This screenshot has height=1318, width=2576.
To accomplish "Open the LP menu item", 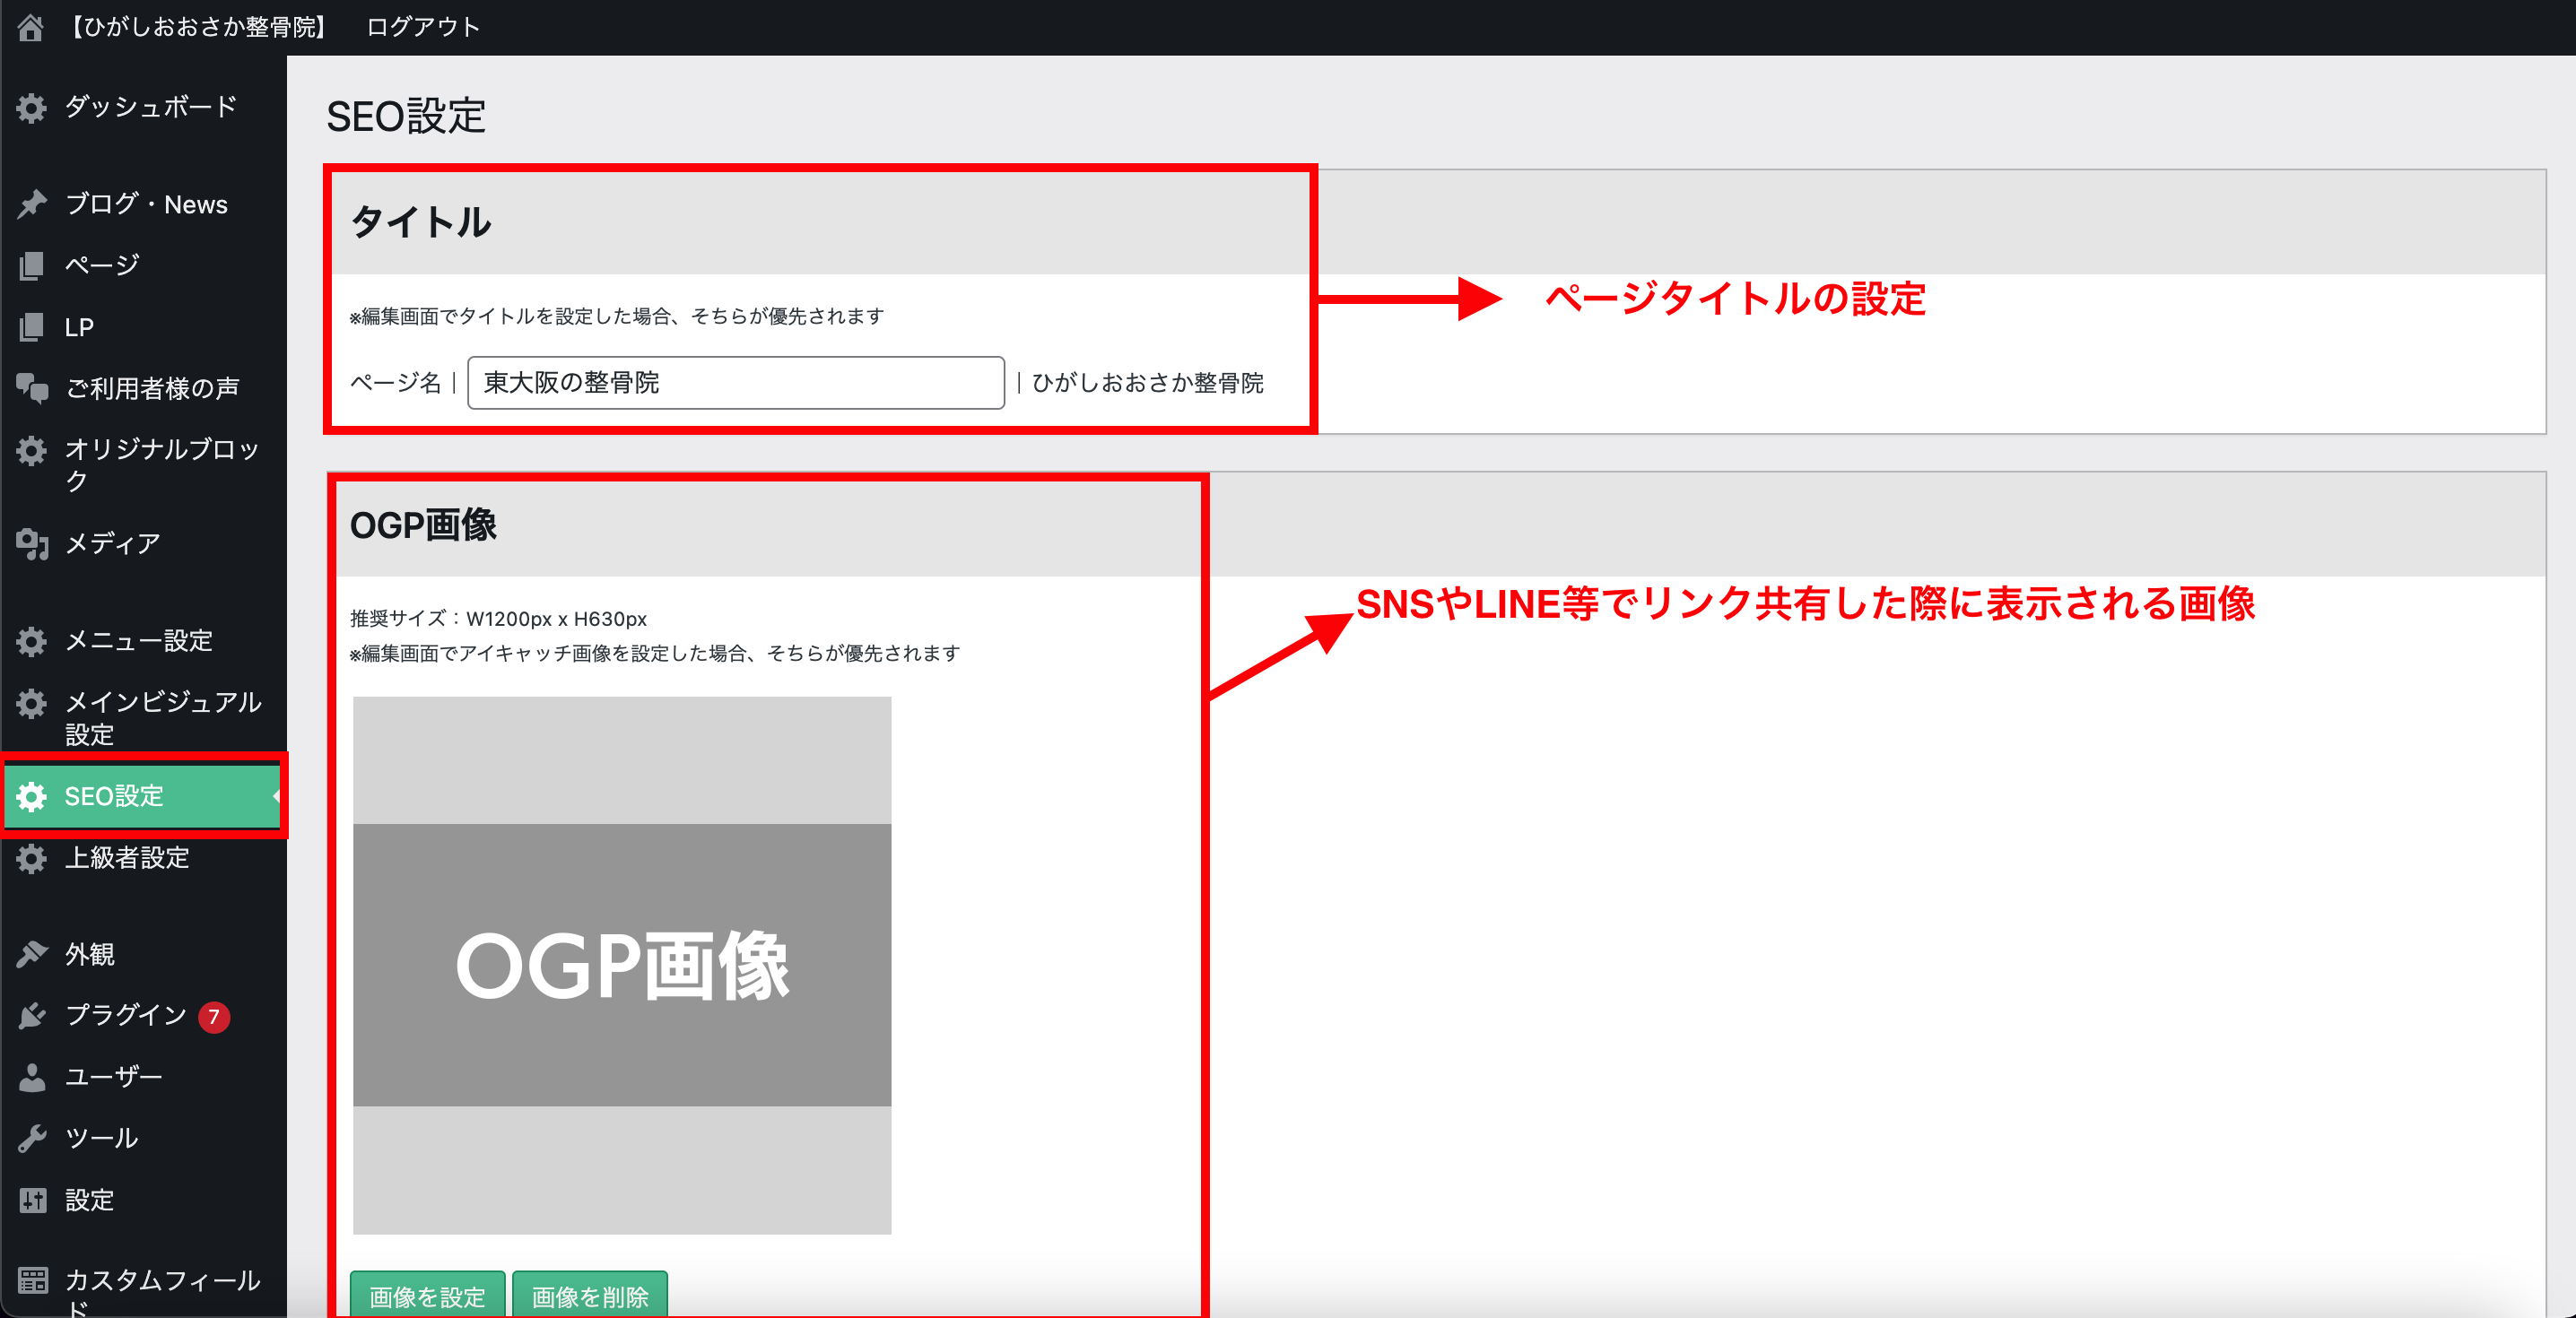I will click(x=79, y=327).
